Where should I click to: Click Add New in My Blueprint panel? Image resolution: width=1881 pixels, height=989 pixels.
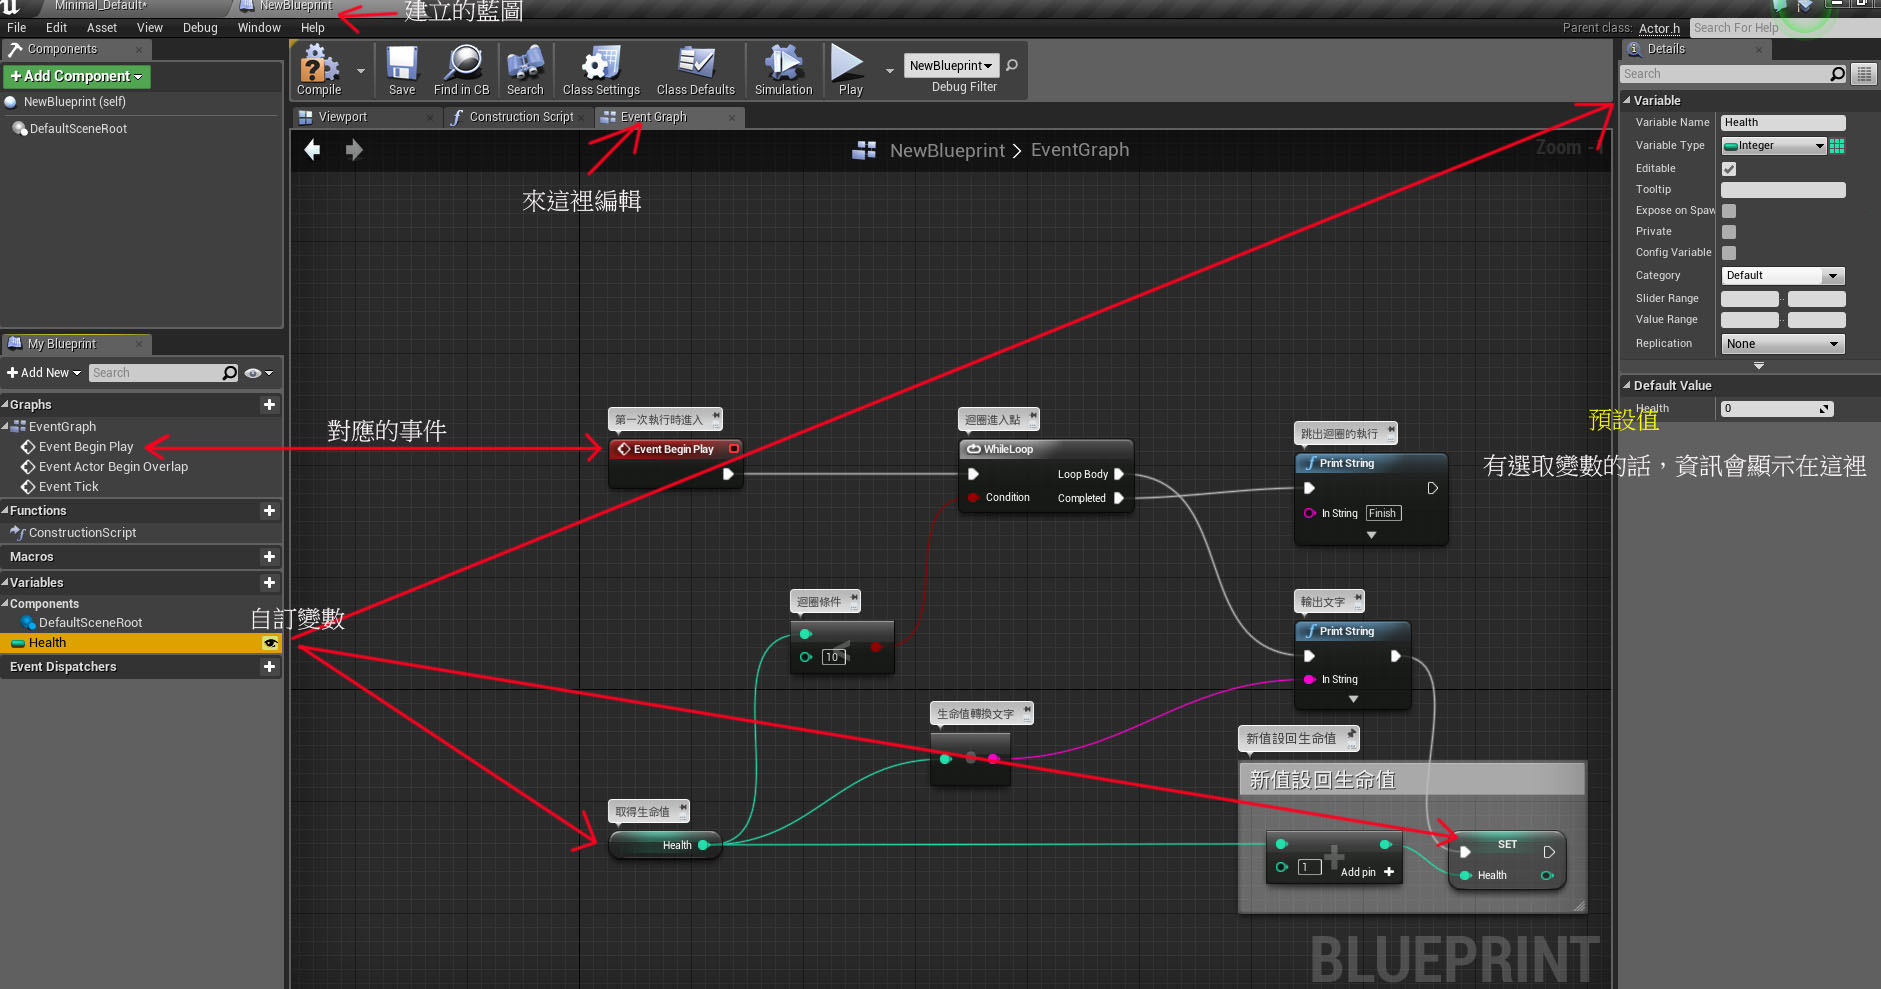point(42,372)
